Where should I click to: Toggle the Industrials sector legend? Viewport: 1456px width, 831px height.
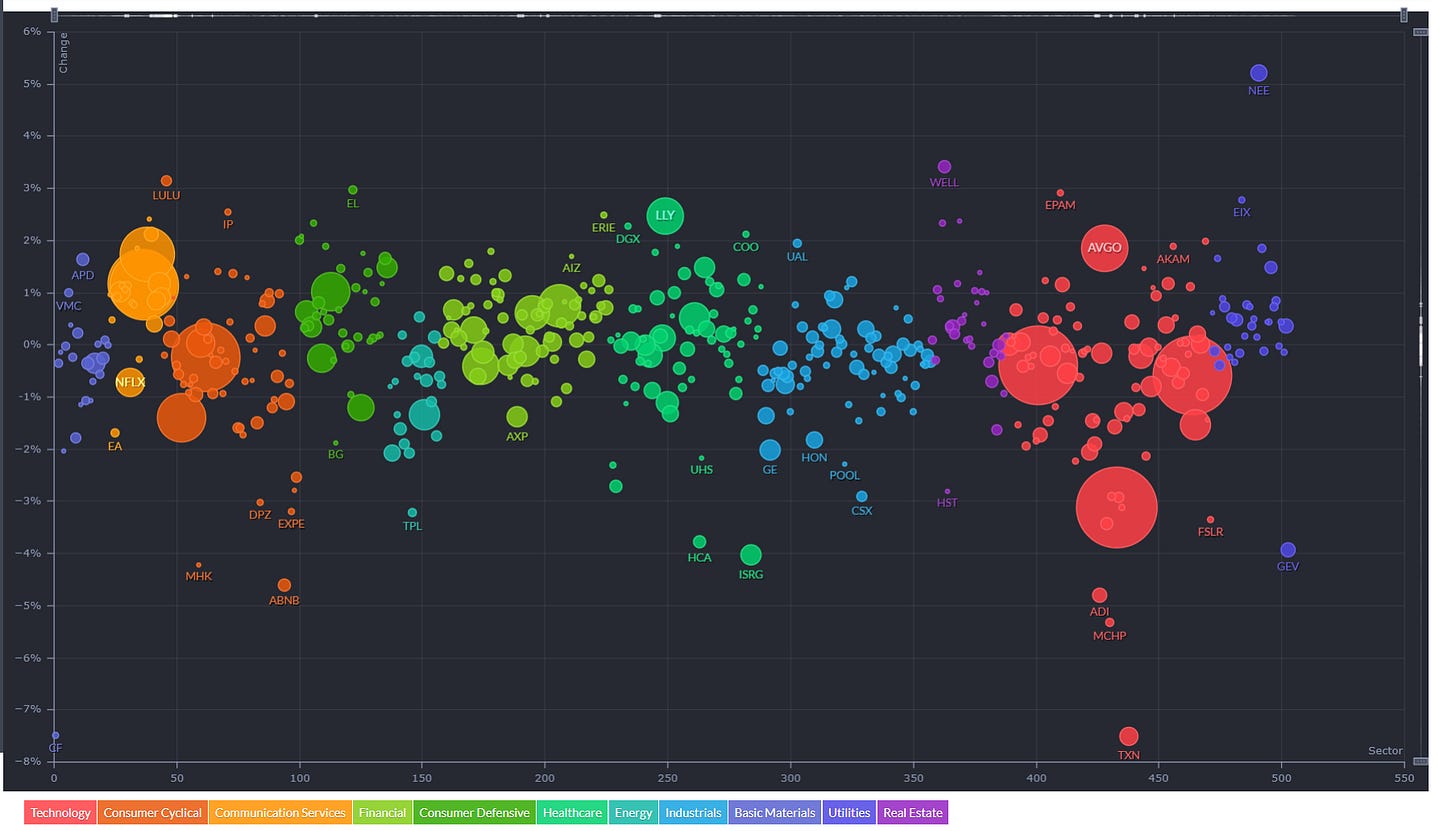(693, 813)
